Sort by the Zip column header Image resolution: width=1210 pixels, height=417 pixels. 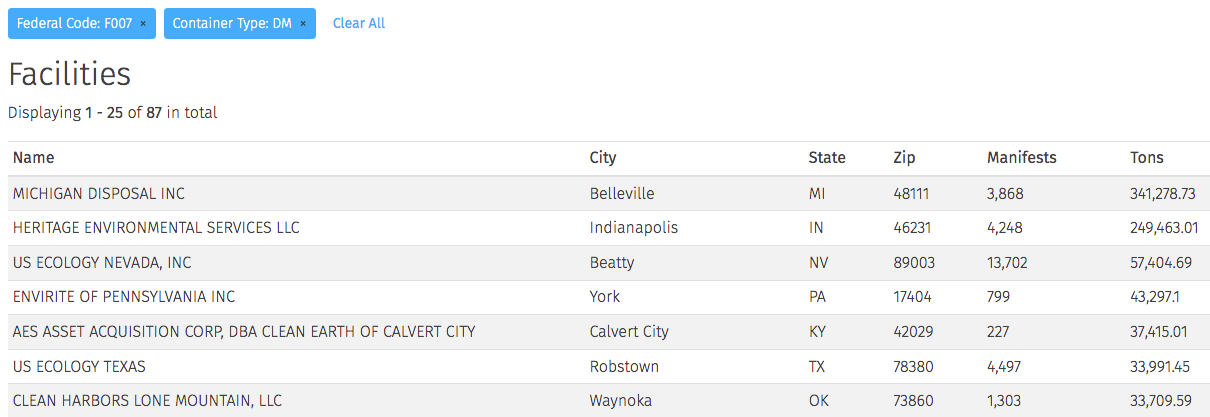click(x=904, y=158)
